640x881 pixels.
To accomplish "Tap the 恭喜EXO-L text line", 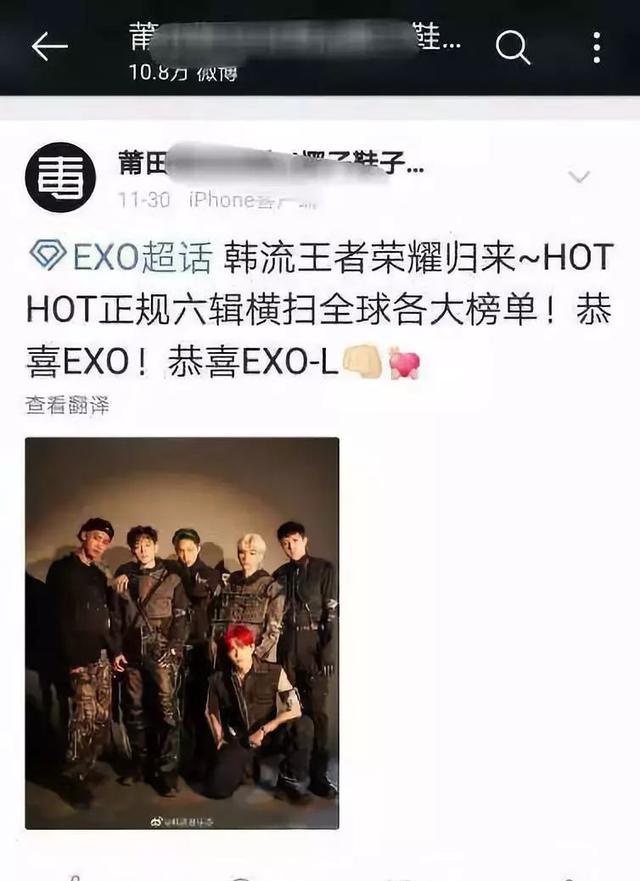I will click(x=253, y=362).
